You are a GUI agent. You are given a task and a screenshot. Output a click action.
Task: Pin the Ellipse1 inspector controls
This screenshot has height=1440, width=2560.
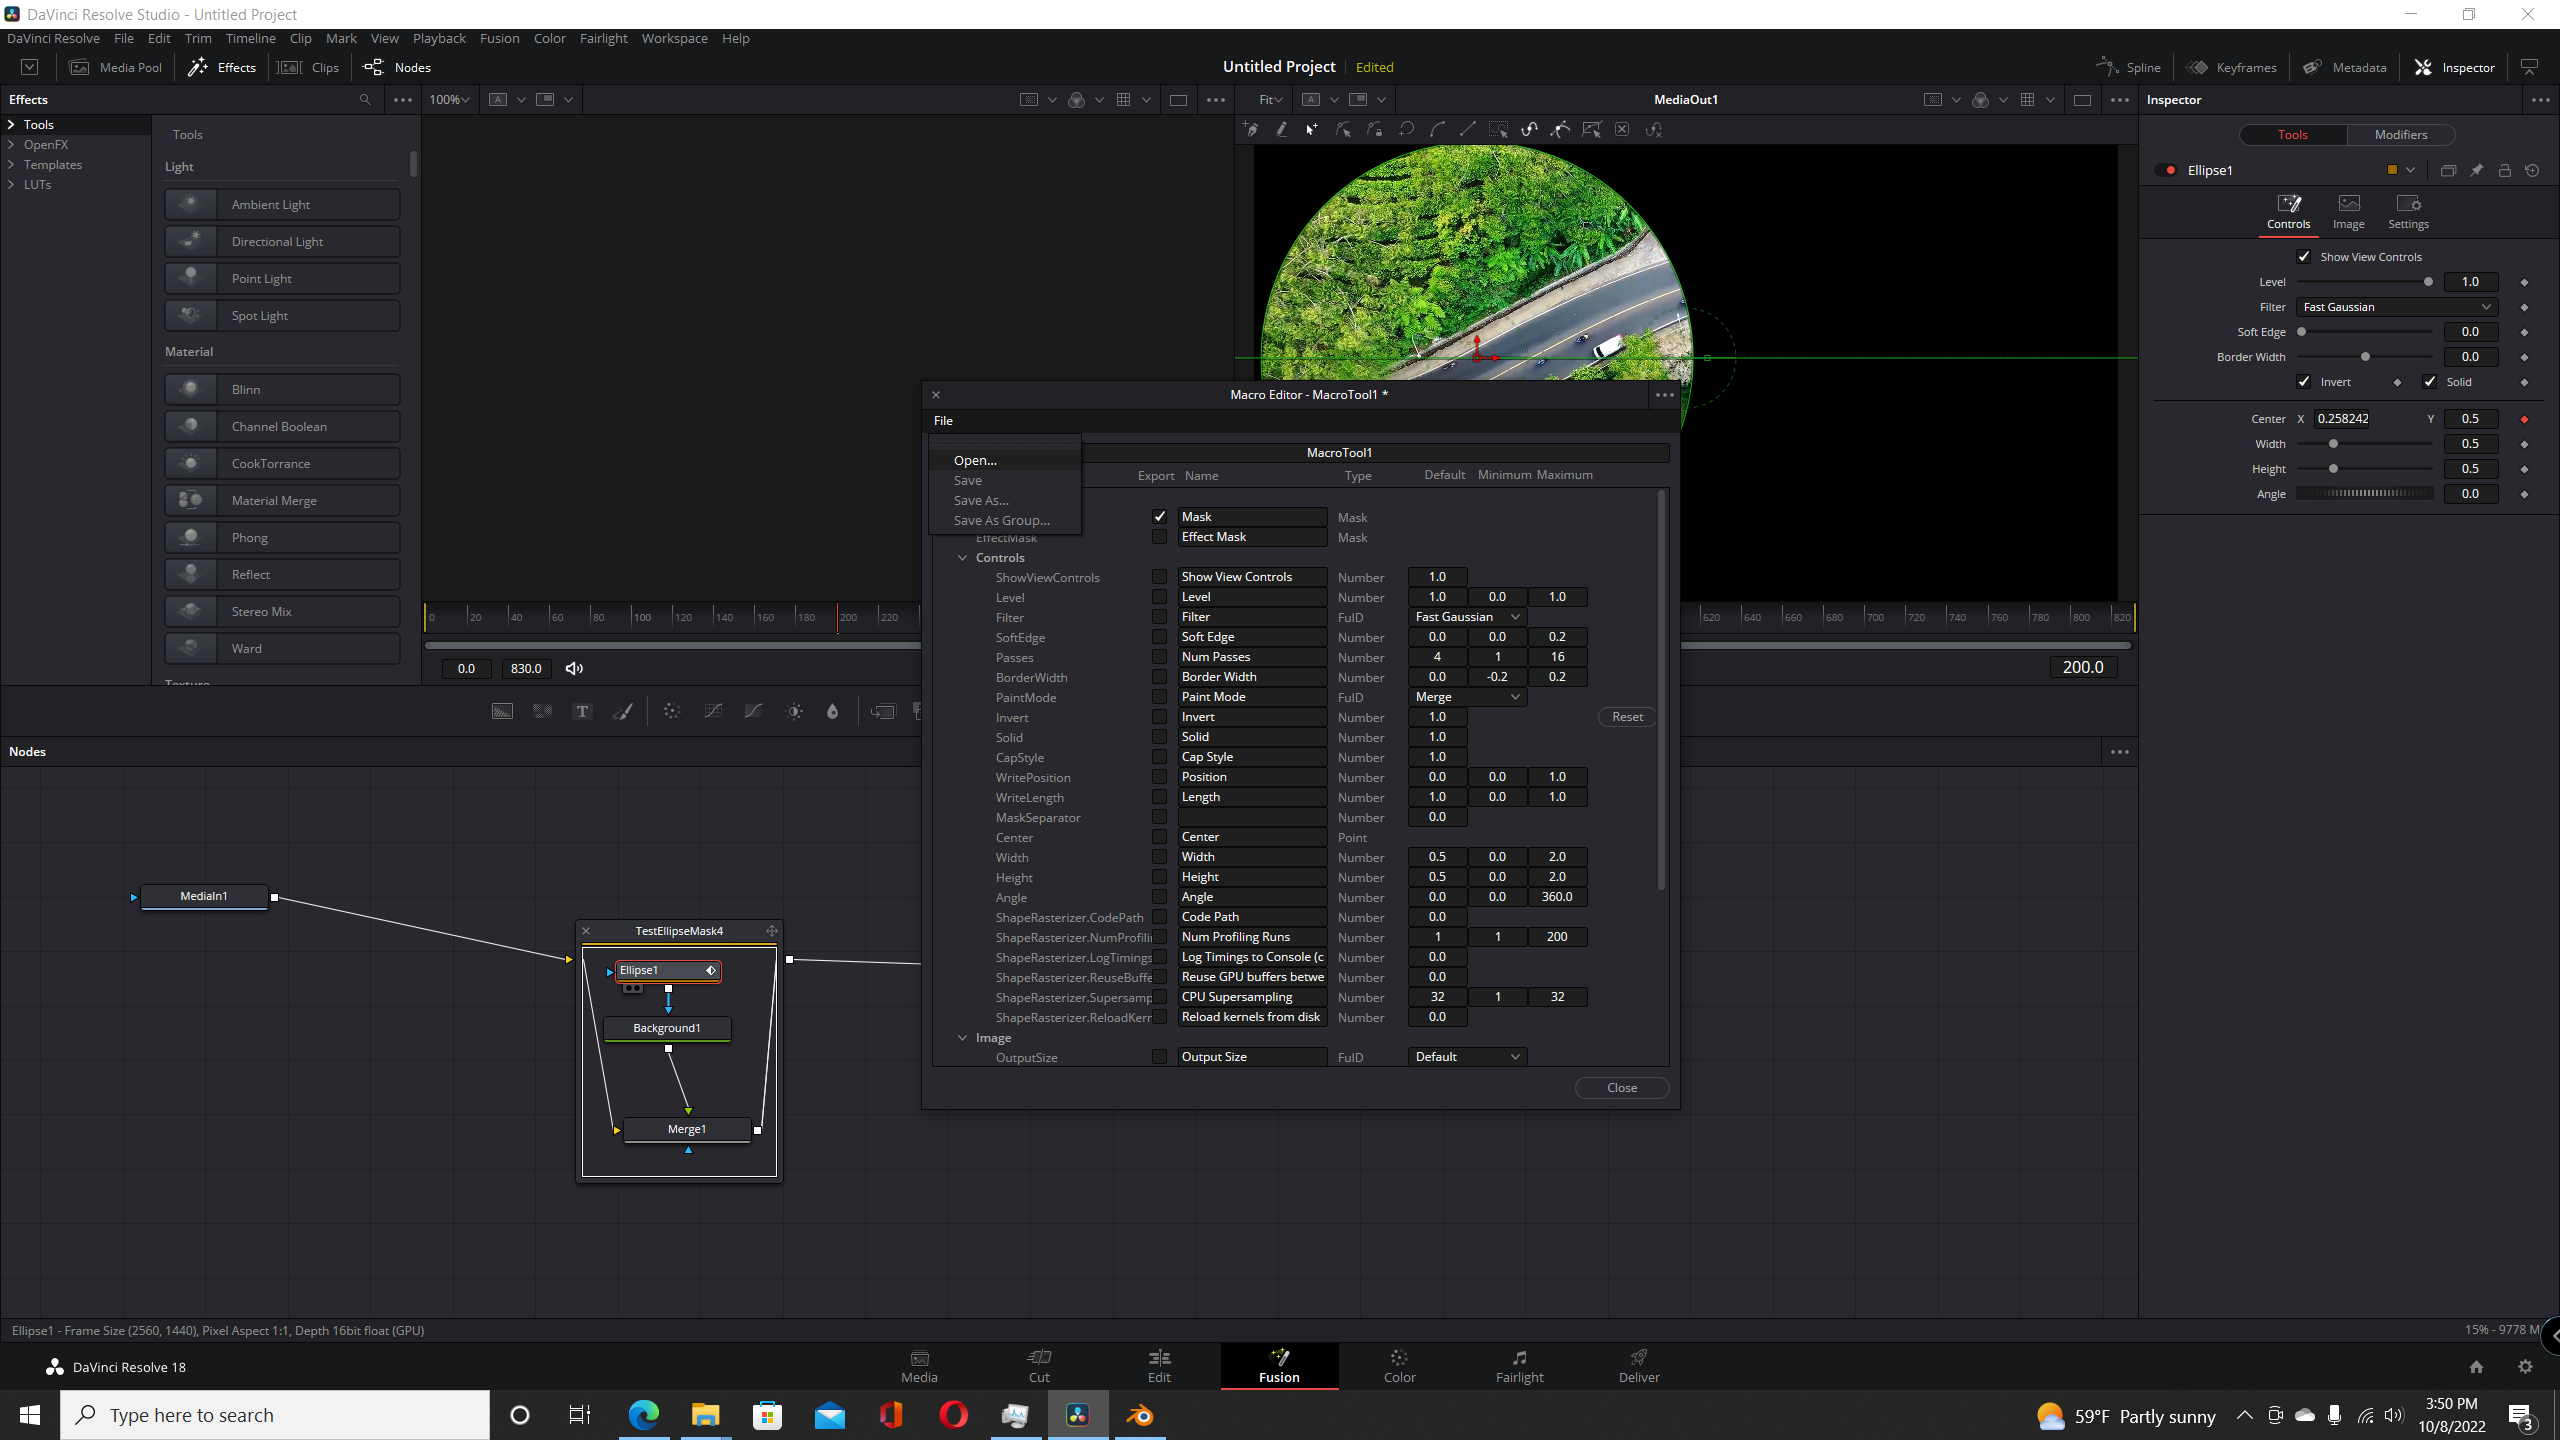point(2476,171)
